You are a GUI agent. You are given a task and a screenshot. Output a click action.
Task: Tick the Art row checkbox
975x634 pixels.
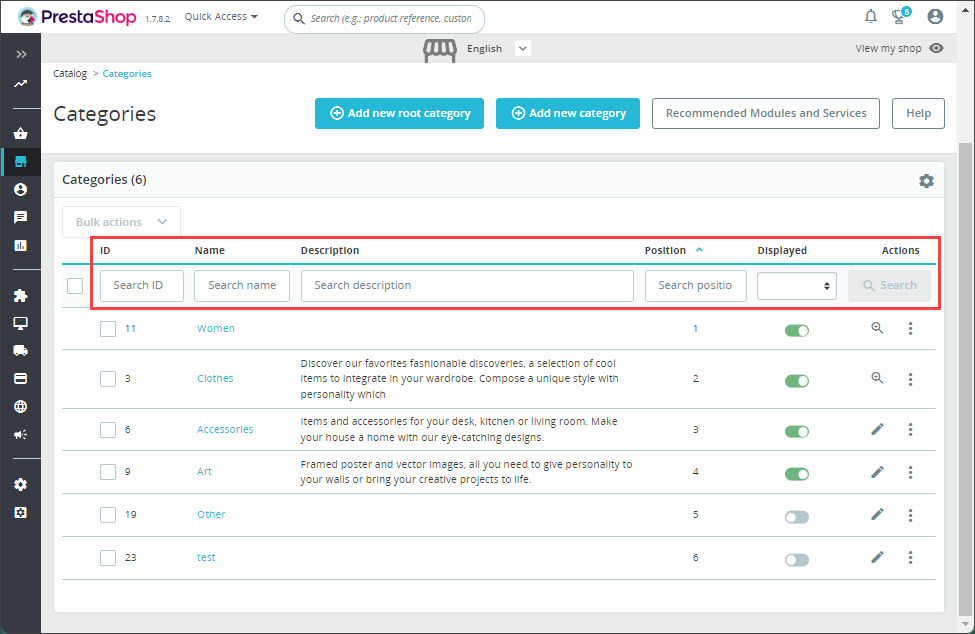click(108, 472)
